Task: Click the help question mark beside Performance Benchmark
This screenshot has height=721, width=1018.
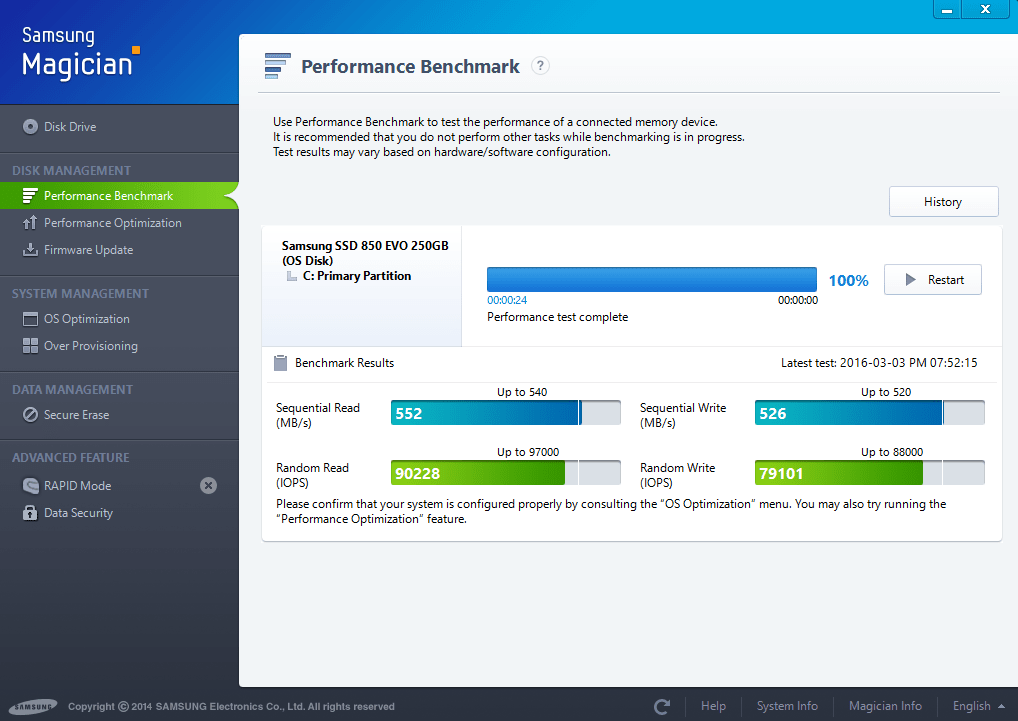Action: tap(540, 65)
